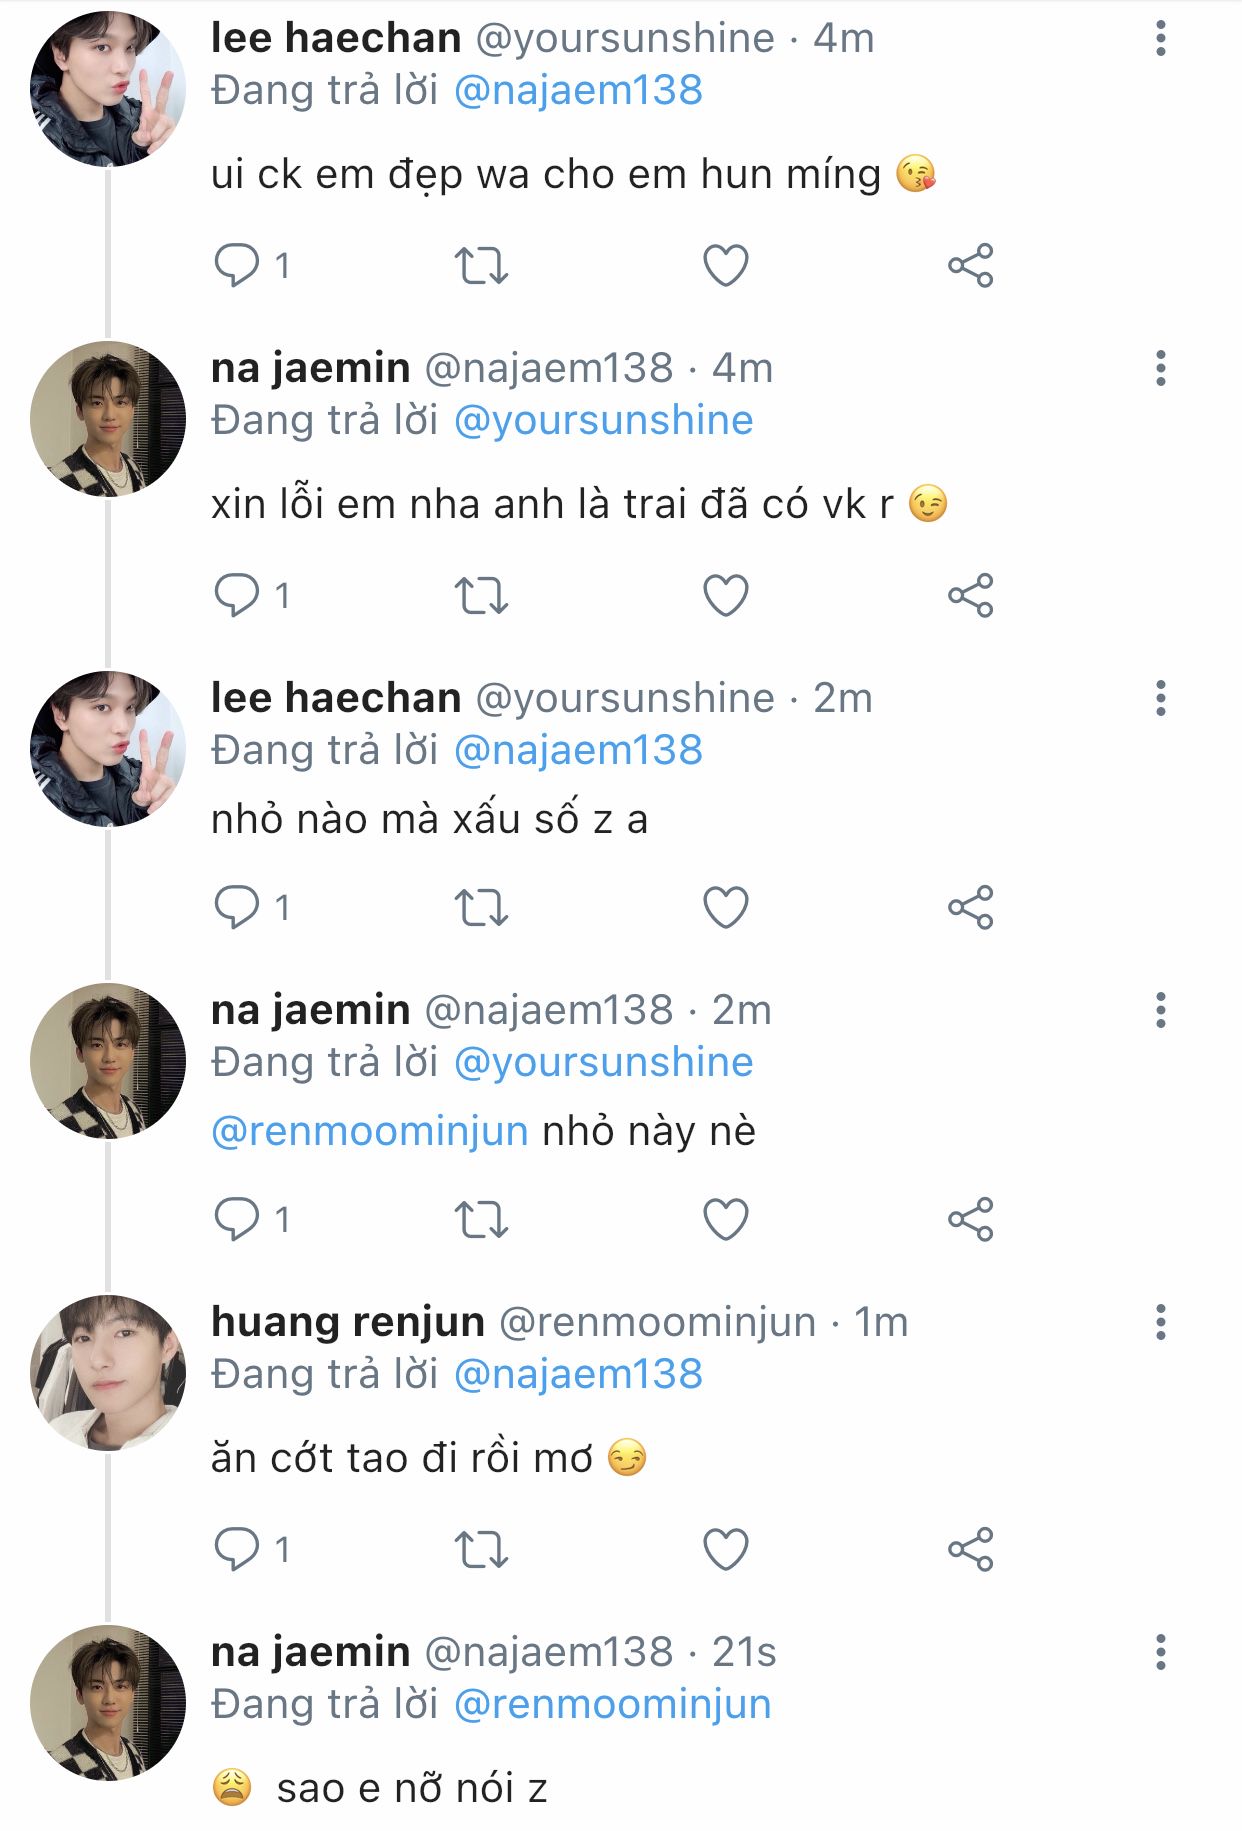
Task: Open @yoursunshine link in jaemin's 4m reply
Action: coord(603,421)
